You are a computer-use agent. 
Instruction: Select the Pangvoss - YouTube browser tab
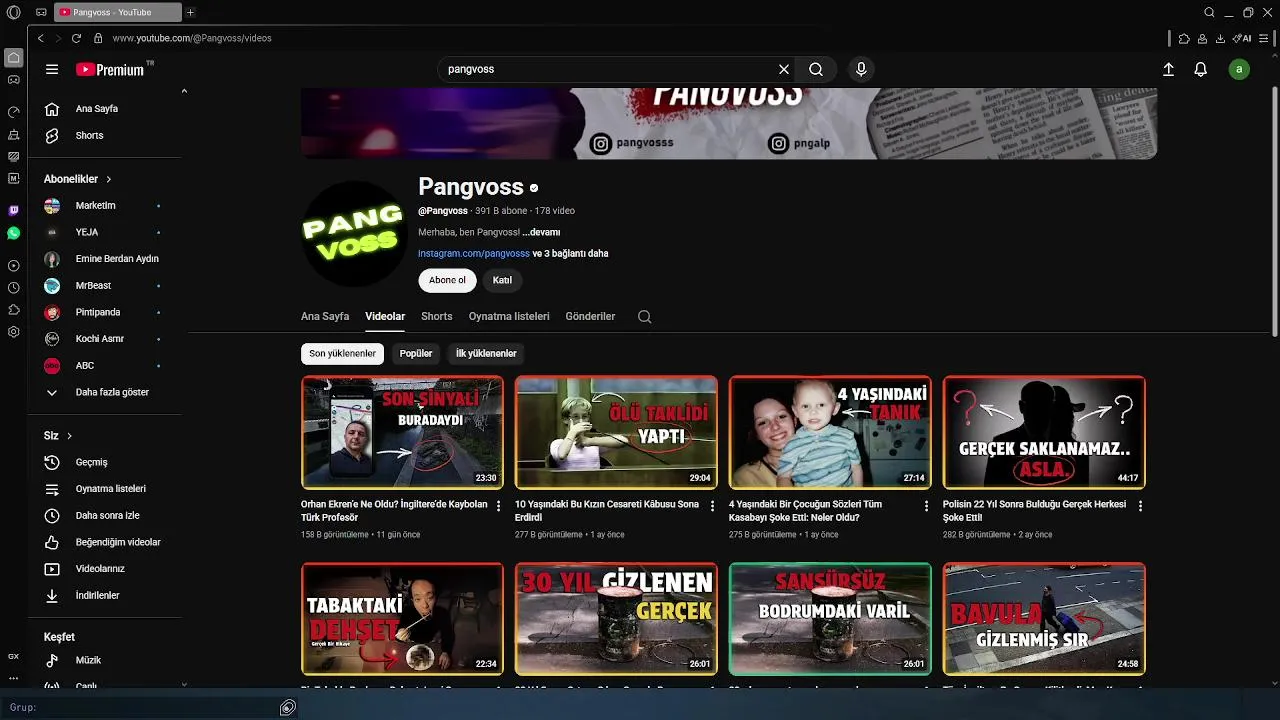tap(116, 12)
